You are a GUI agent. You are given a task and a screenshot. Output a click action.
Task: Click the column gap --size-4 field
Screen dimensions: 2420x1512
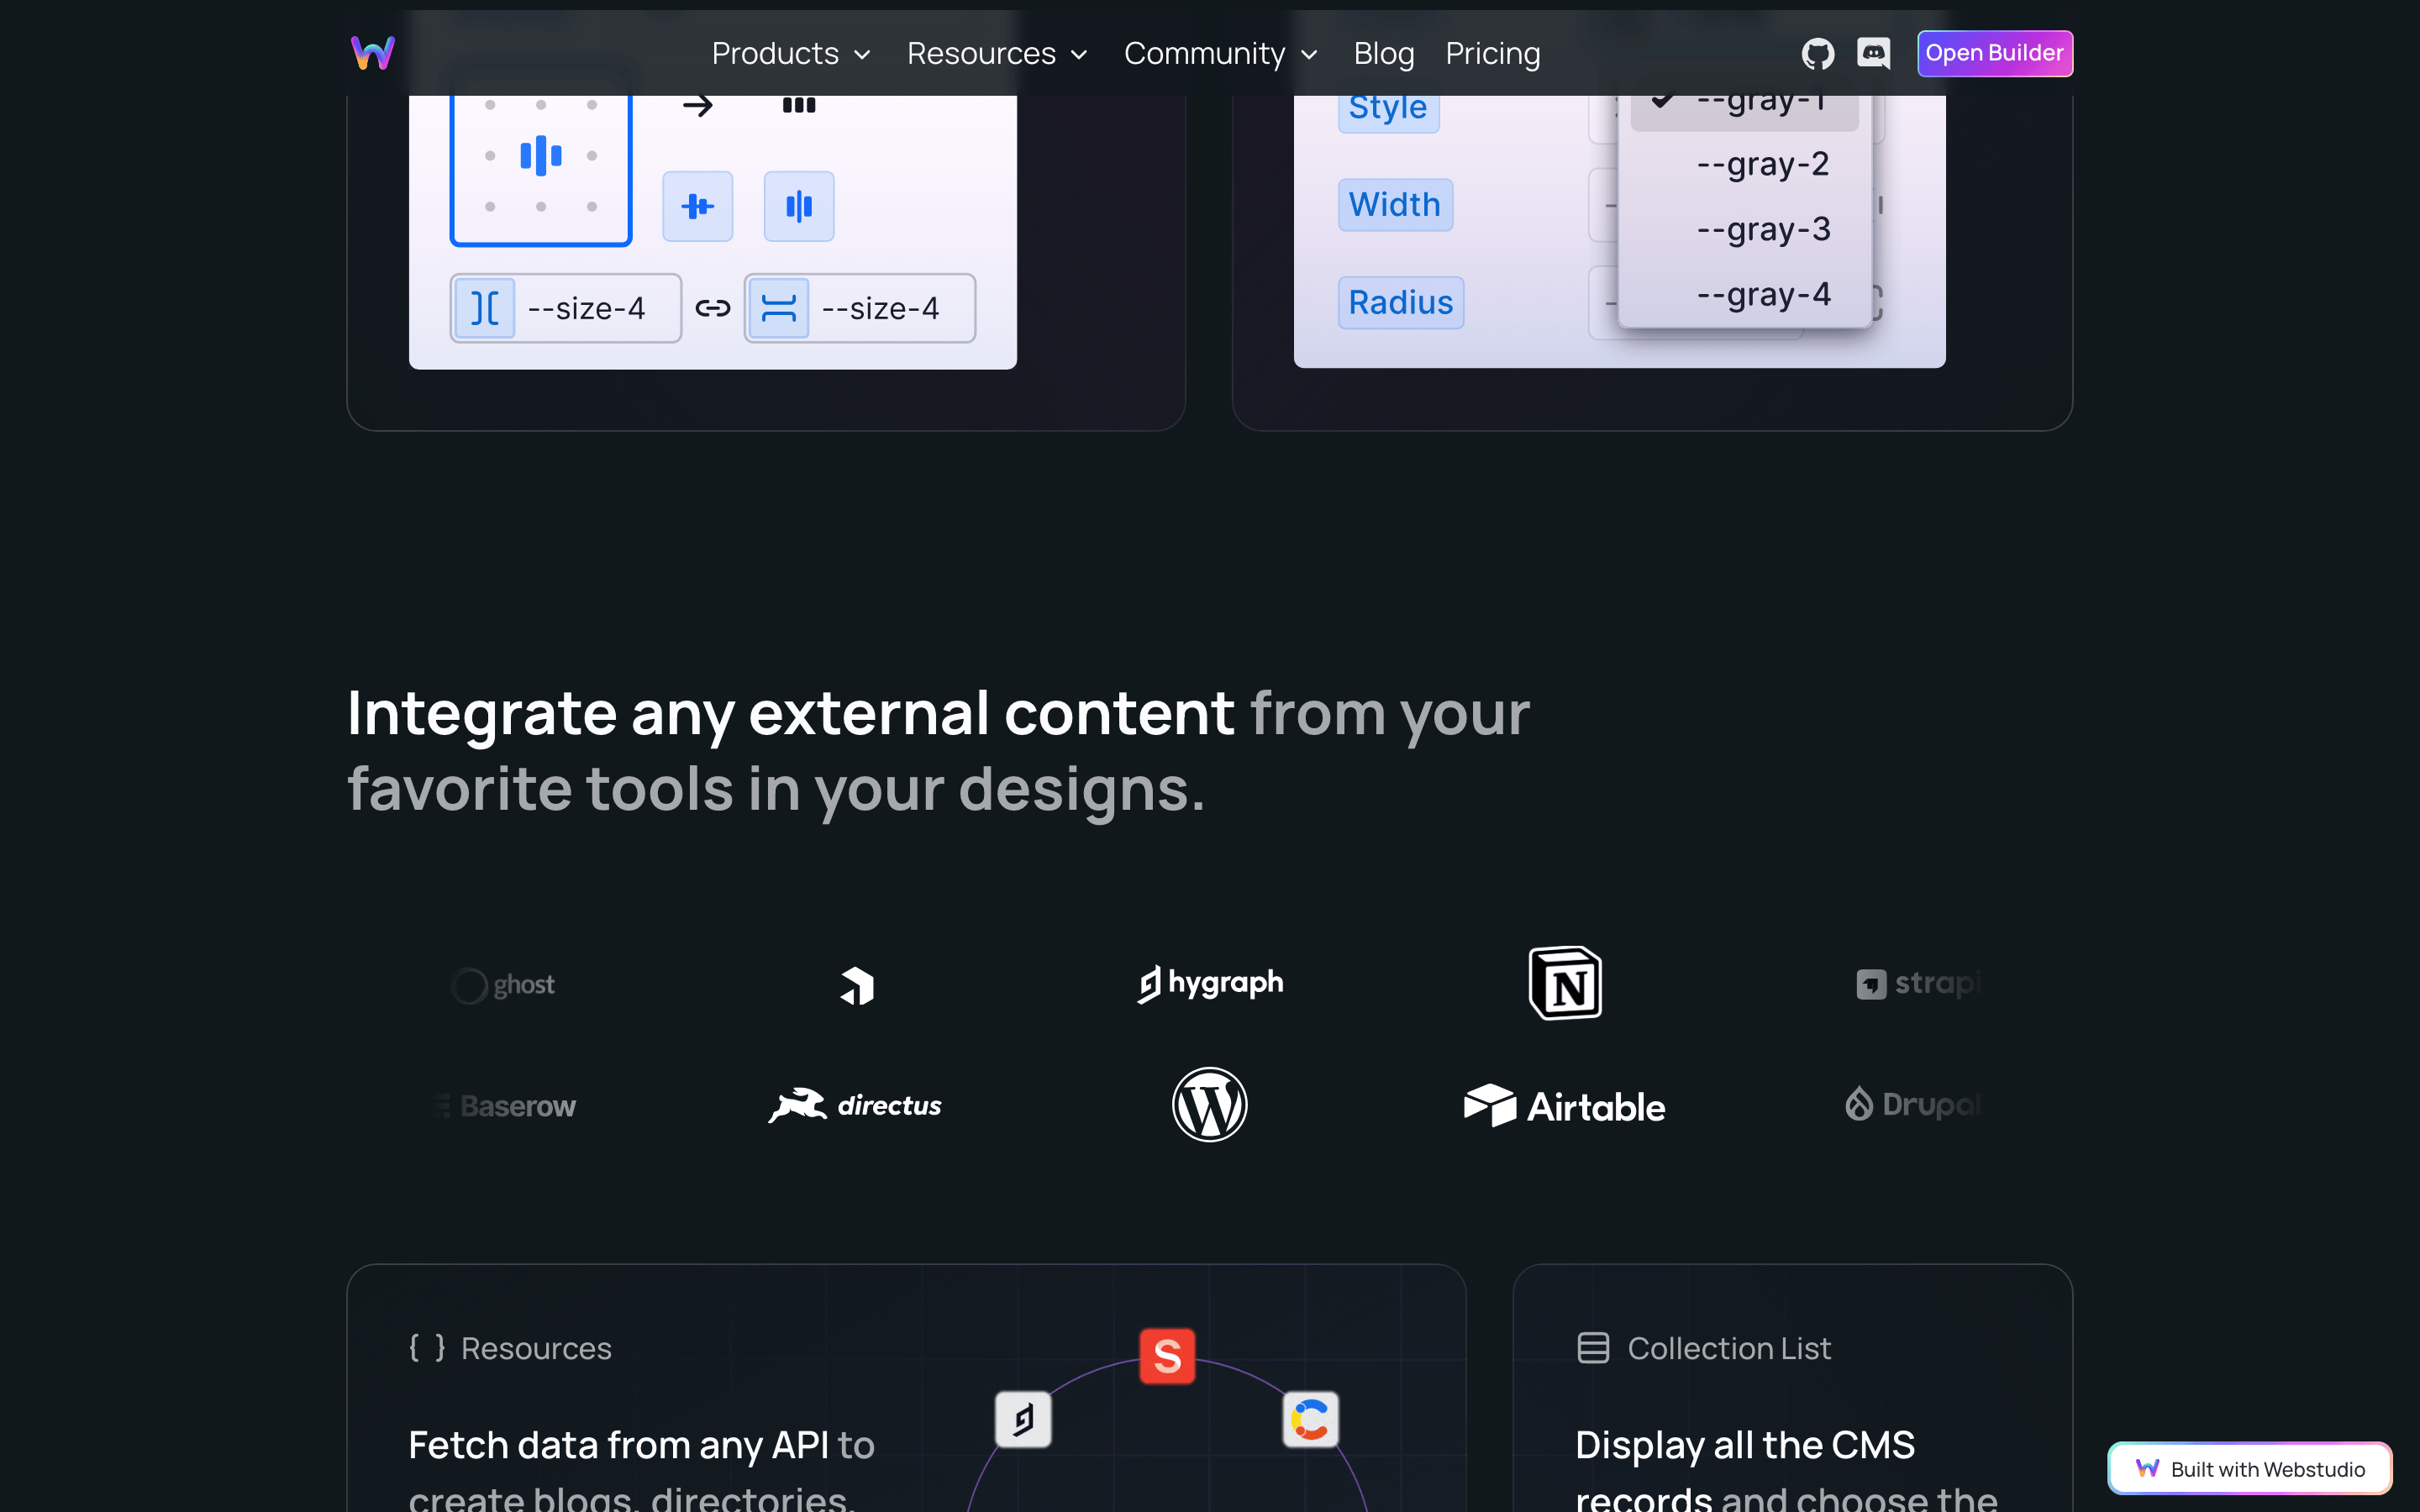(566, 308)
